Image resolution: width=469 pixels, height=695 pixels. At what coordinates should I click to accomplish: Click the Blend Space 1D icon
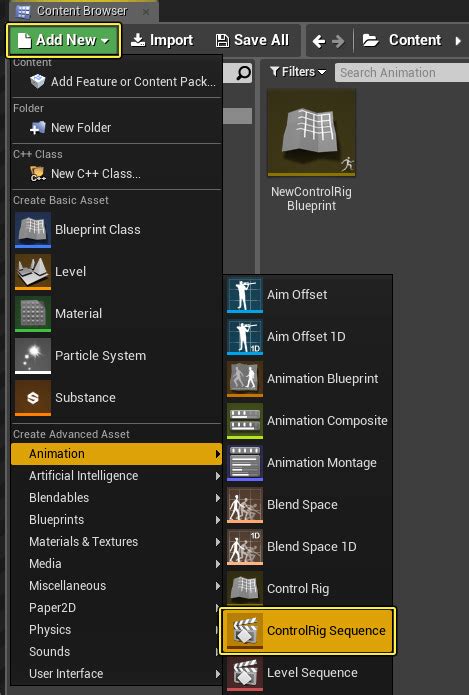click(x=245, y=547)
